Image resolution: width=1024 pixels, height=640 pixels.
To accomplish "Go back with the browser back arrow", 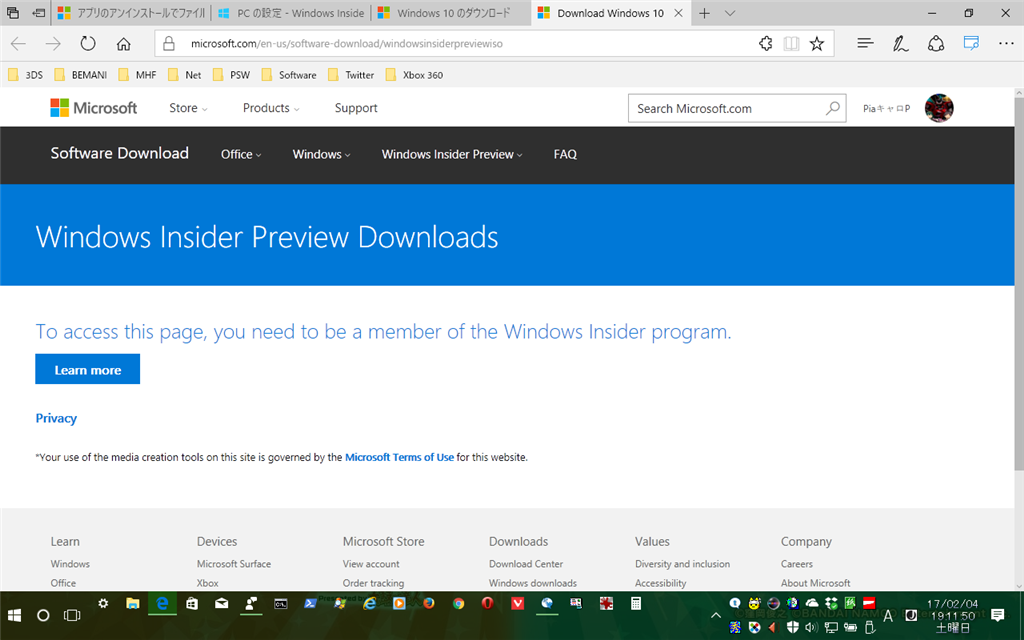I will 18,44.
